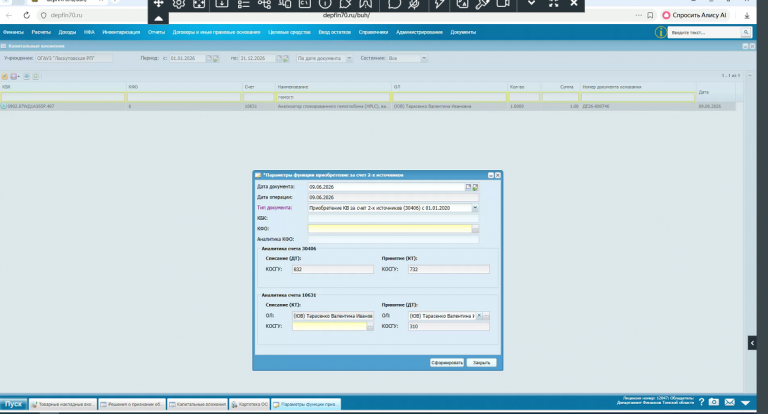Expand Тип документа dropdown in dialog
The width and height of the screenshot is (768, 414).
click(475, 208)
